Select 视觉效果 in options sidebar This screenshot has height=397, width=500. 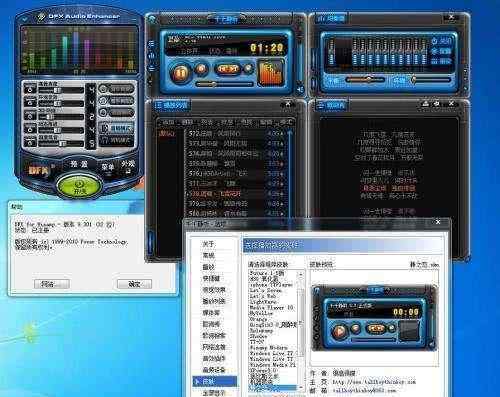(214, 290)
